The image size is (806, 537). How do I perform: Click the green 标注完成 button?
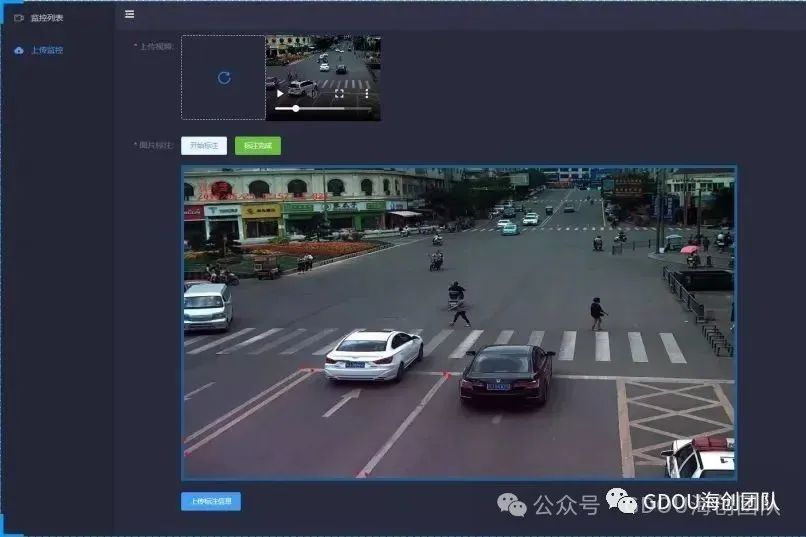click(258, 146)
